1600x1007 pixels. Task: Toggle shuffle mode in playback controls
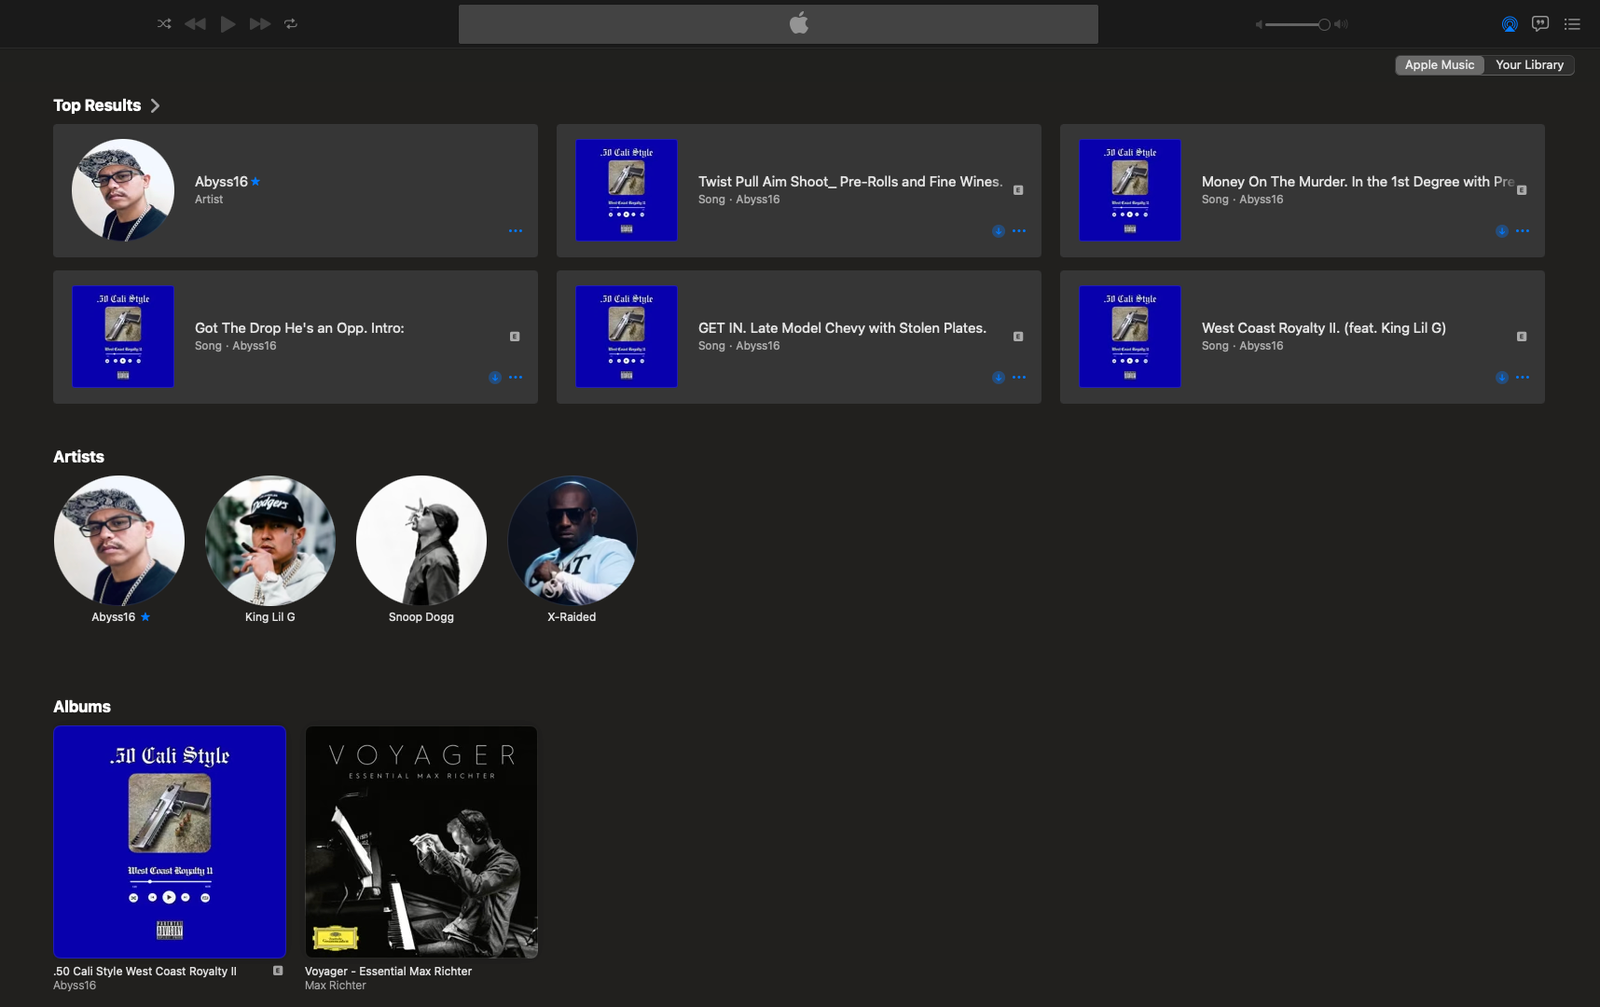pyautogui.click(x=164, y=24)
